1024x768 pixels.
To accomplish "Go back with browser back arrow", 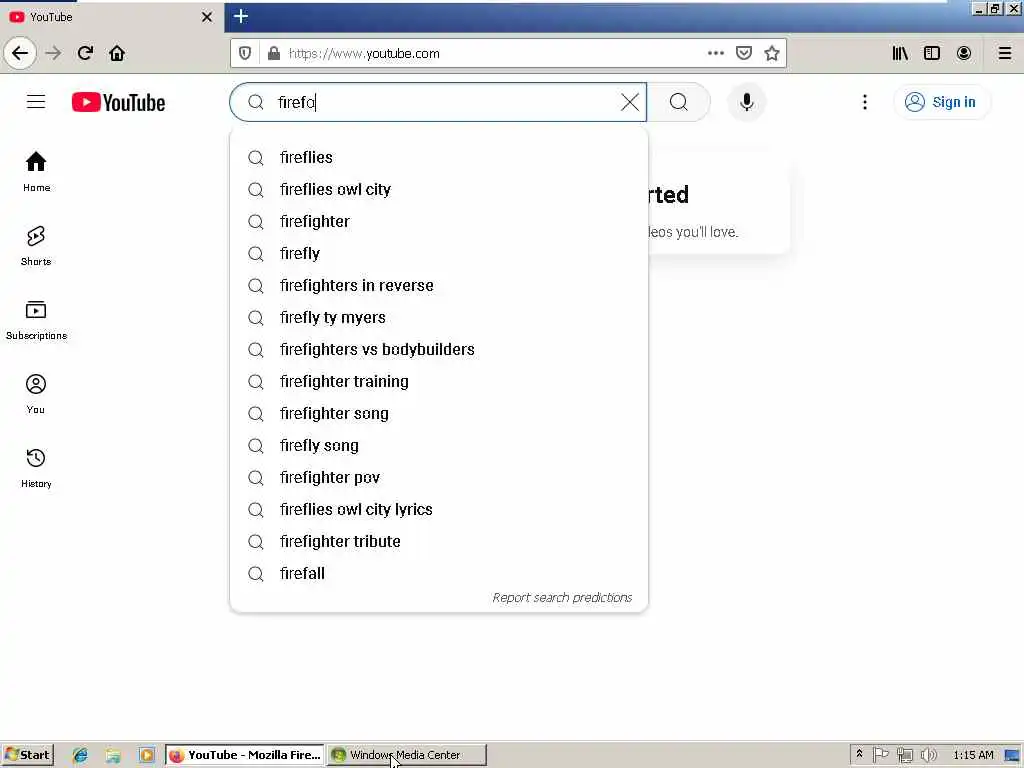I will (20, 53).
